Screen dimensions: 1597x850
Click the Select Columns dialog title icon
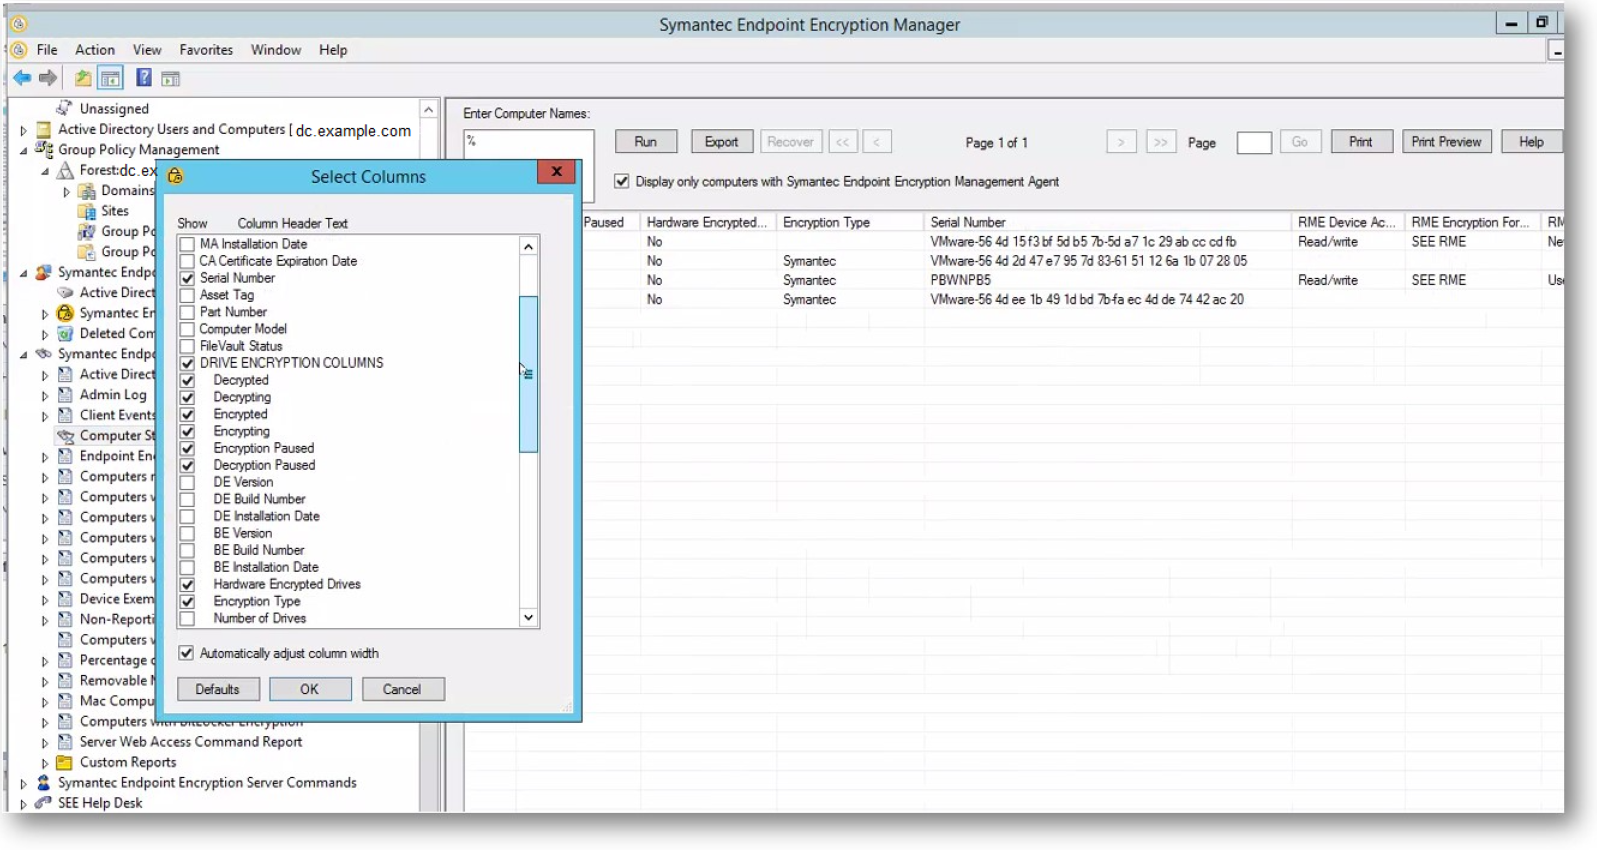click(175, 176)
